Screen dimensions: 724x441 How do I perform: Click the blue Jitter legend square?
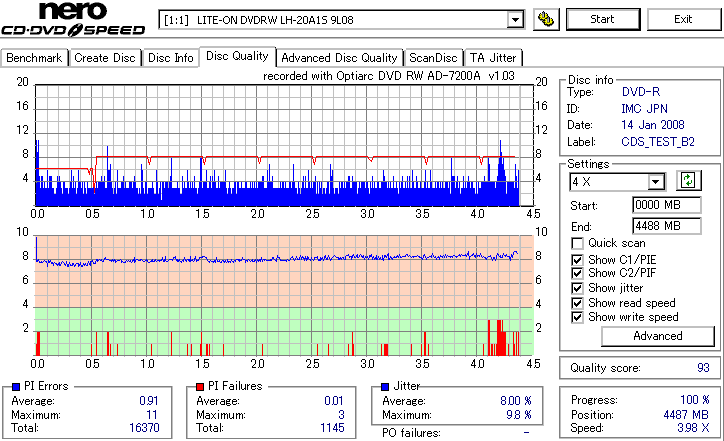pos(385,387)
